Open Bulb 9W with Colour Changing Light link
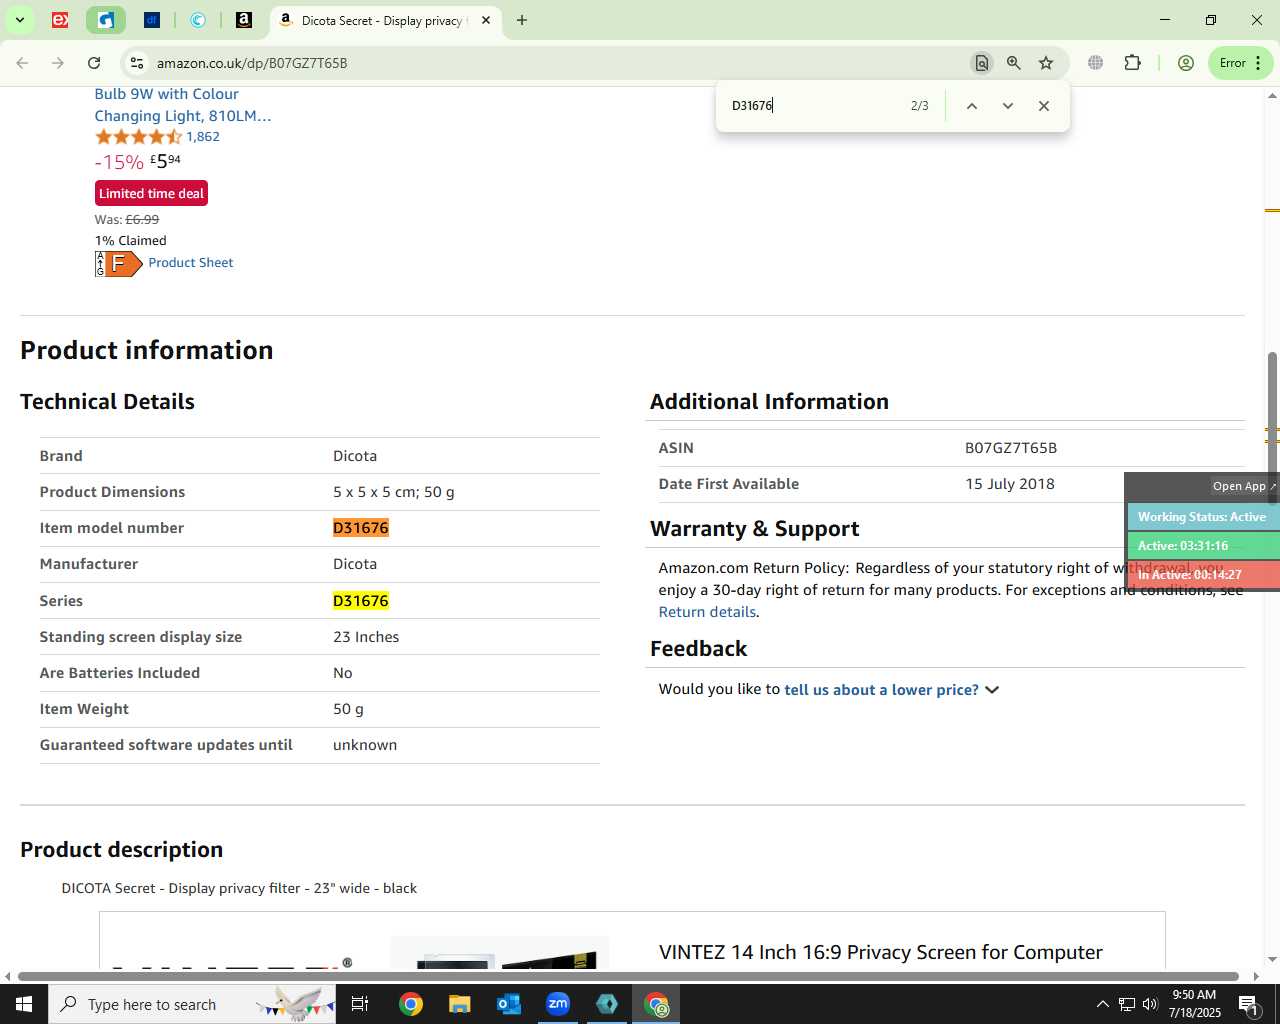 click(x=183, y=105)
